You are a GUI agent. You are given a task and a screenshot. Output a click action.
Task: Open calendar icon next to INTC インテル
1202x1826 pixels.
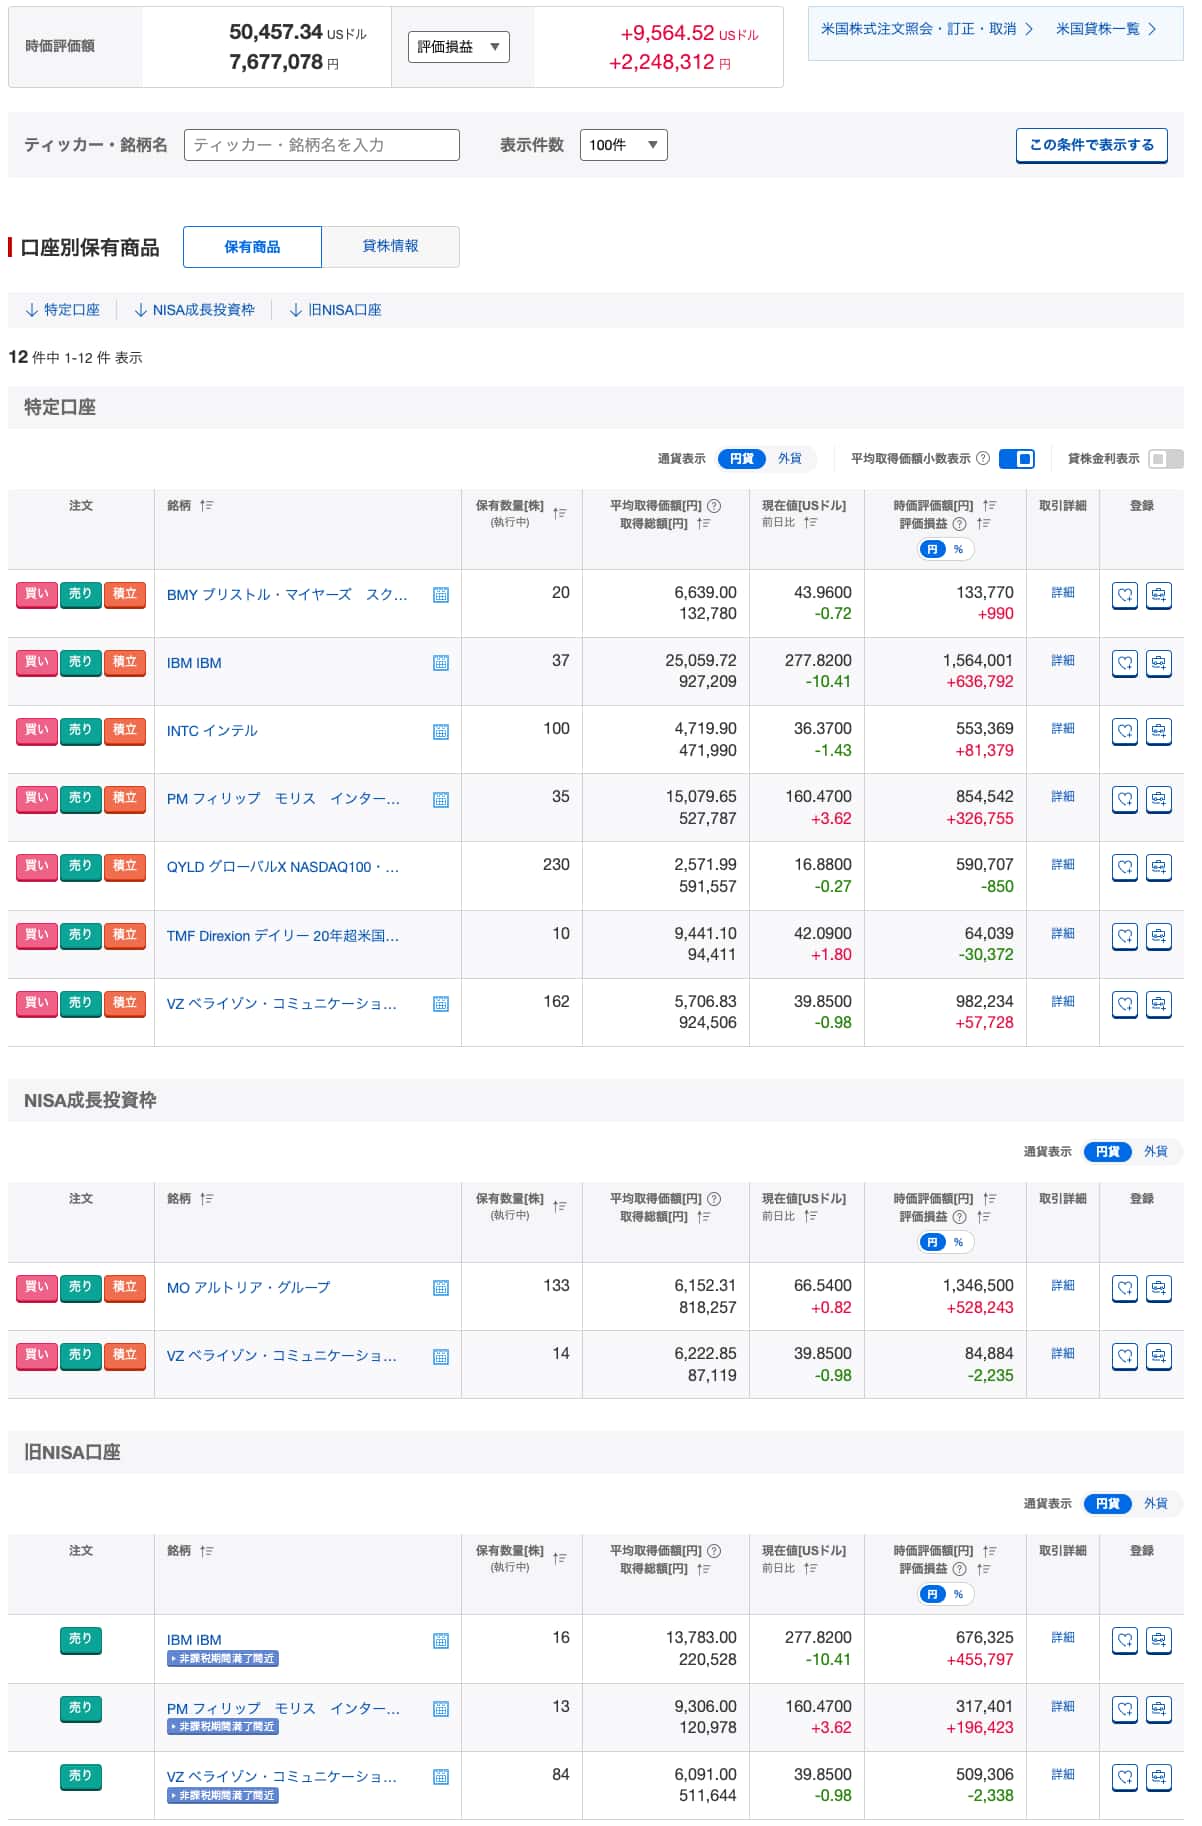(440, 732)
